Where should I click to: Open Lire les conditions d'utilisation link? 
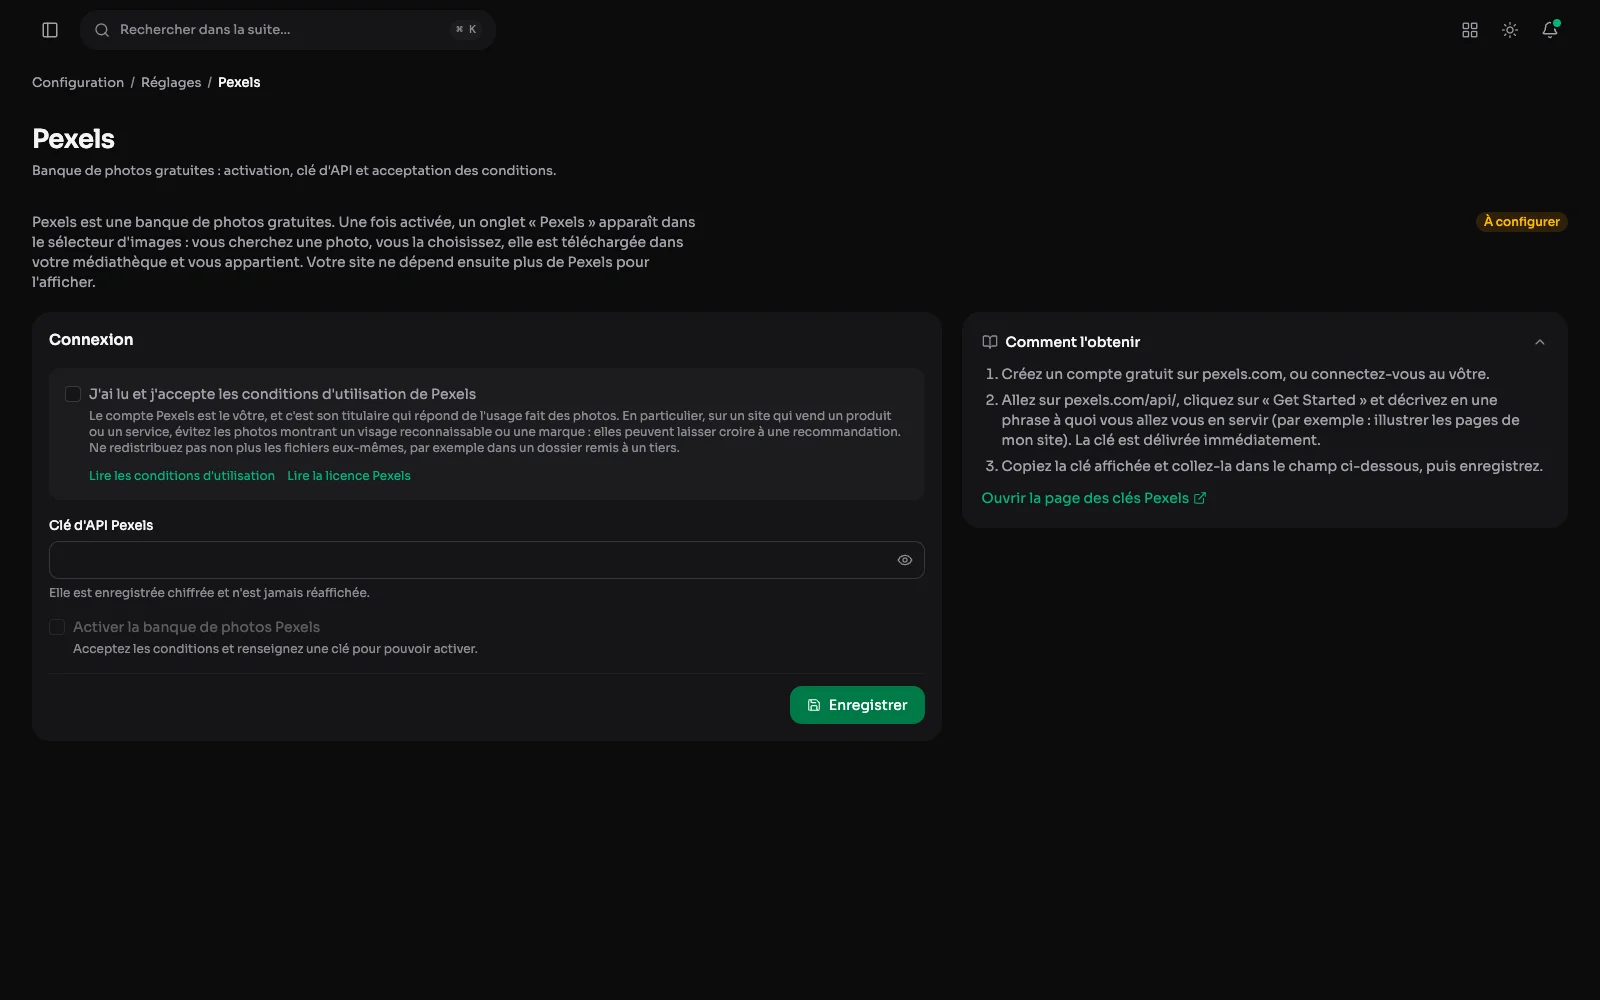click(182, 476)
